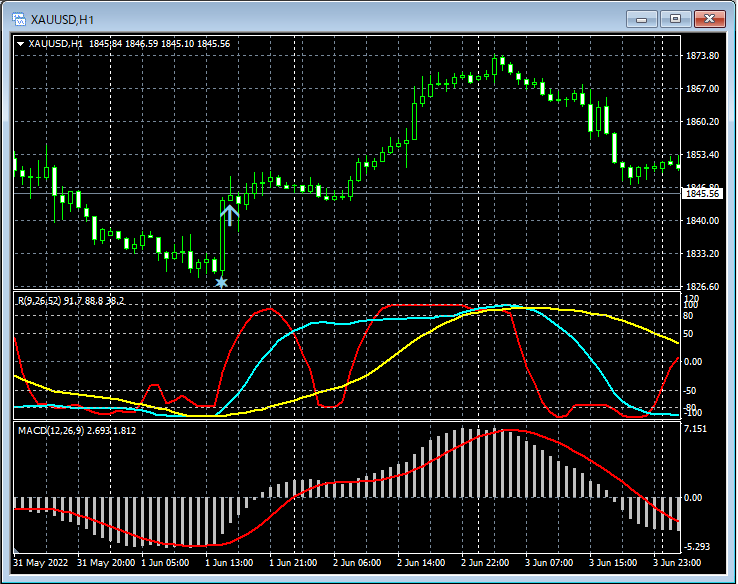Image resolution: width=738 pixels, height=584 pixels.
Task: Minimize the XAUUSD,H1 chart window
Action: click(641, 18)
